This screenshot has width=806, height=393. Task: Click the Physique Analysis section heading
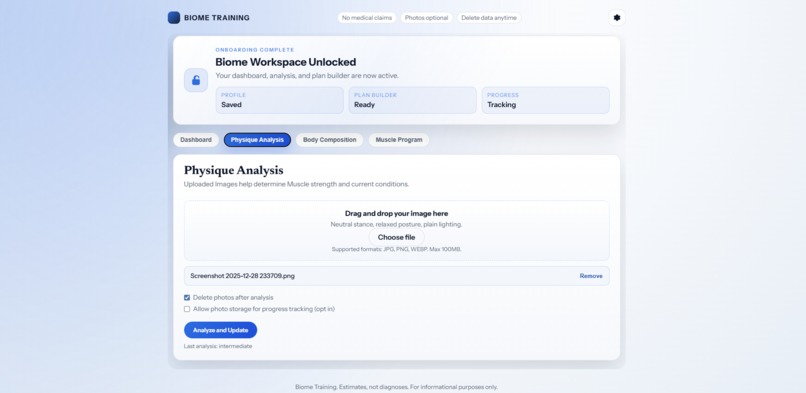234,170
